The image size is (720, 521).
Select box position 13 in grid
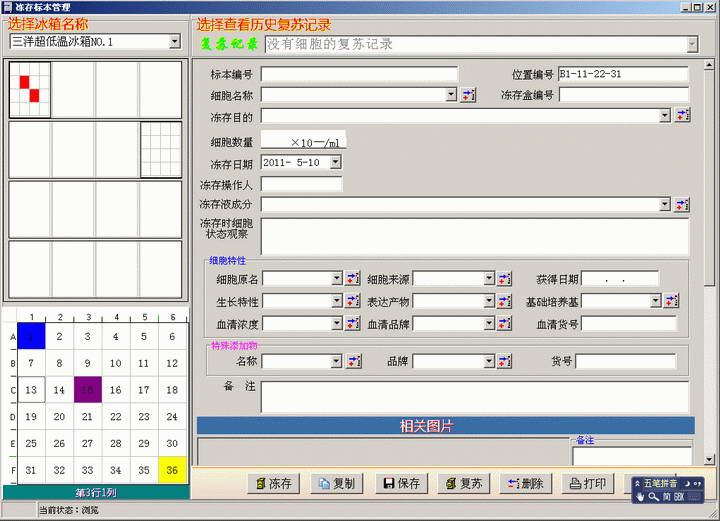tap(31, 390)
